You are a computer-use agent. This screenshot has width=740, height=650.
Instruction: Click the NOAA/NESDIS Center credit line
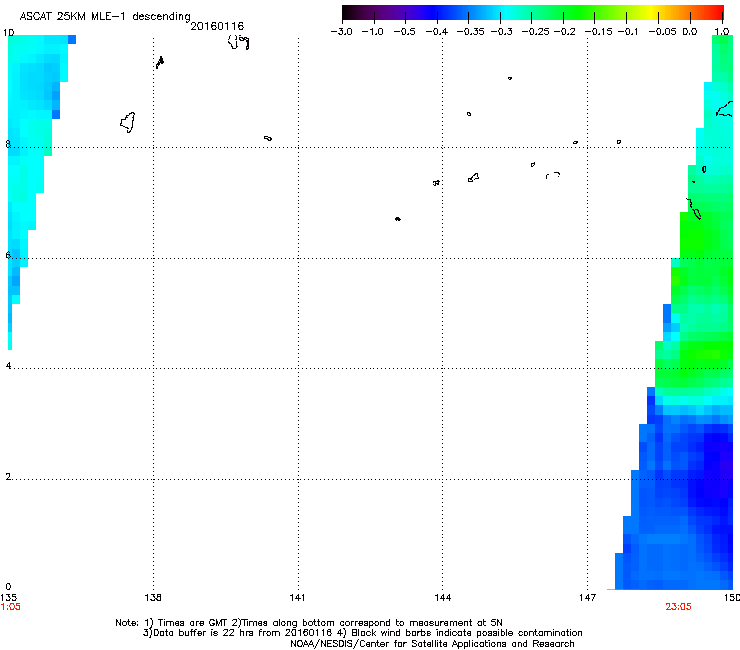[432, 643]
